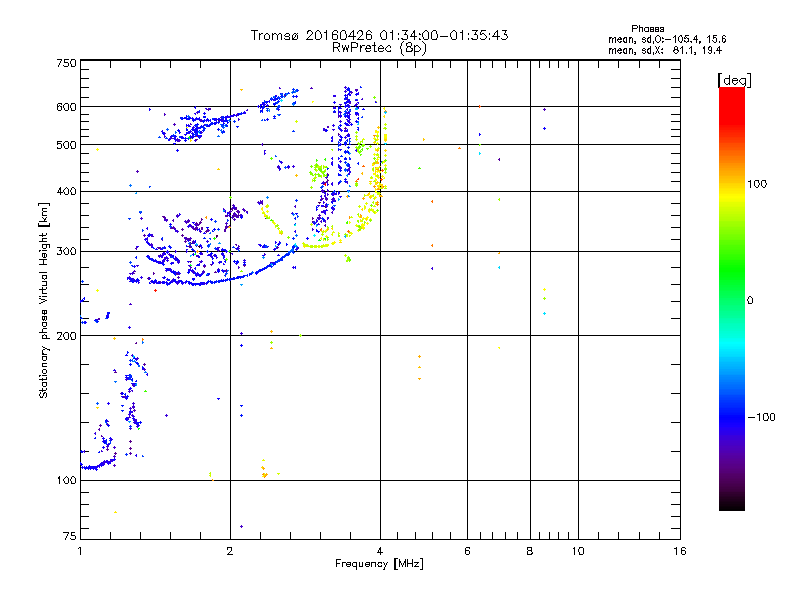The image size is (800, 600).
Task: Click the y-axis label 'Stationary phase Virtual Height [km]'
Action: pos(44,300)
